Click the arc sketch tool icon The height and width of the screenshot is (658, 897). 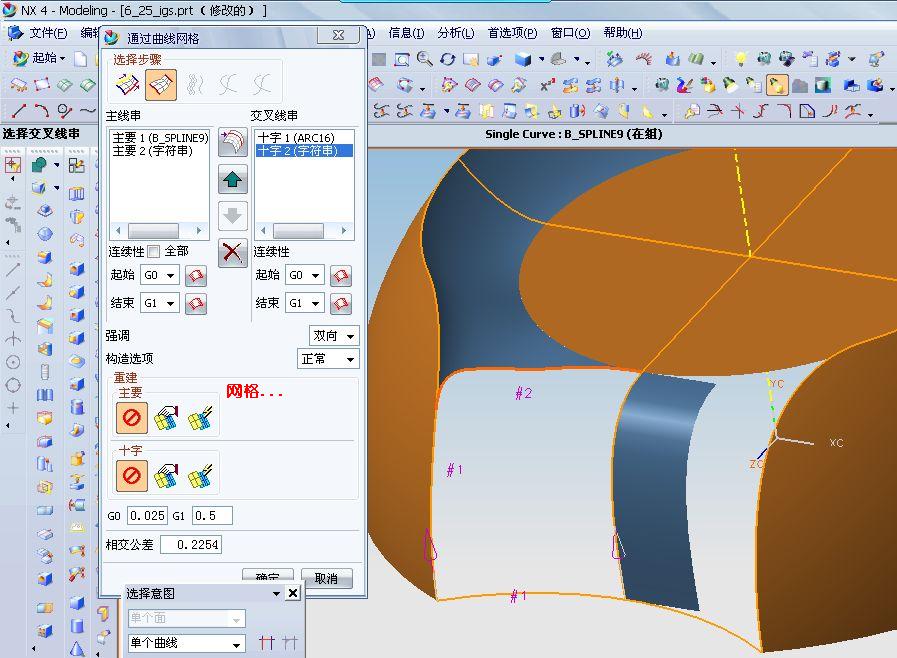(41, 110)
